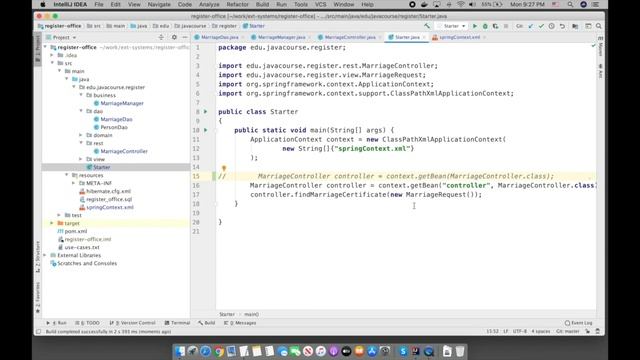Click the project panel settings gear
This screenshot has height=360, width=640.
[x=174, y=37]
